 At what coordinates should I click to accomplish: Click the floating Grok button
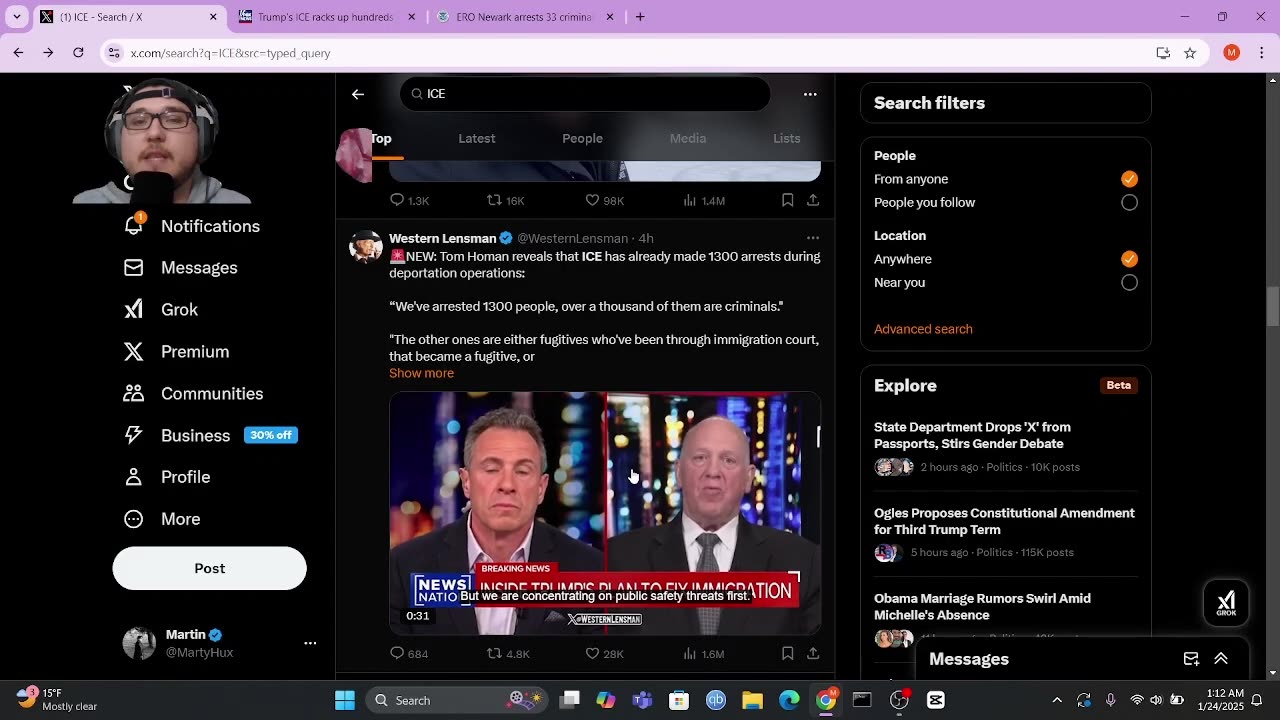click(x=1226, y=603)
